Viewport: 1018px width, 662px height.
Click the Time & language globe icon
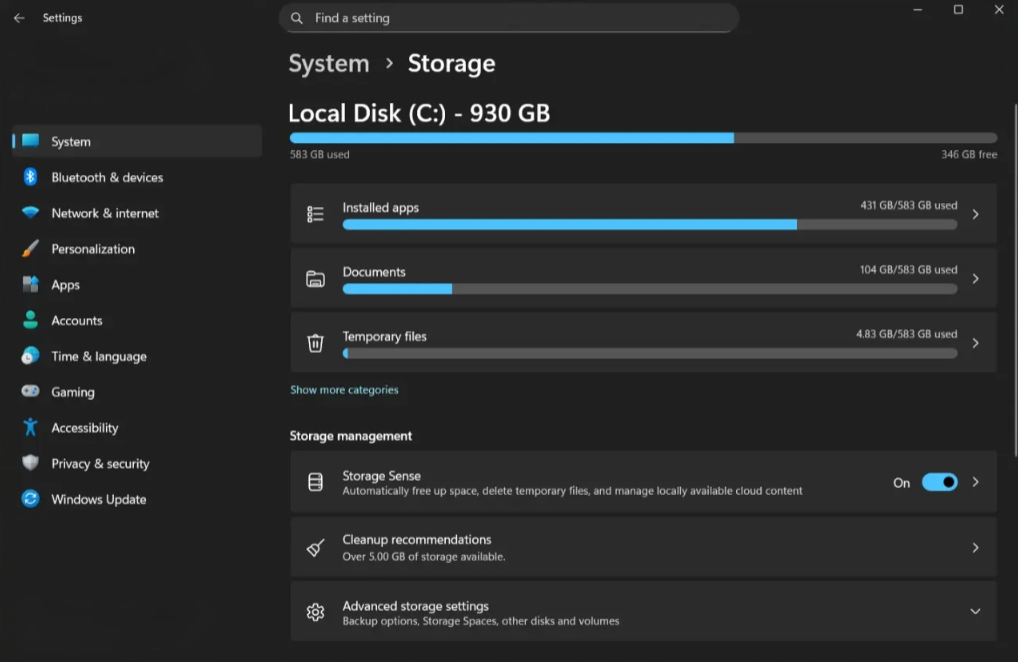pyautogui.click(x=31, y=356)
